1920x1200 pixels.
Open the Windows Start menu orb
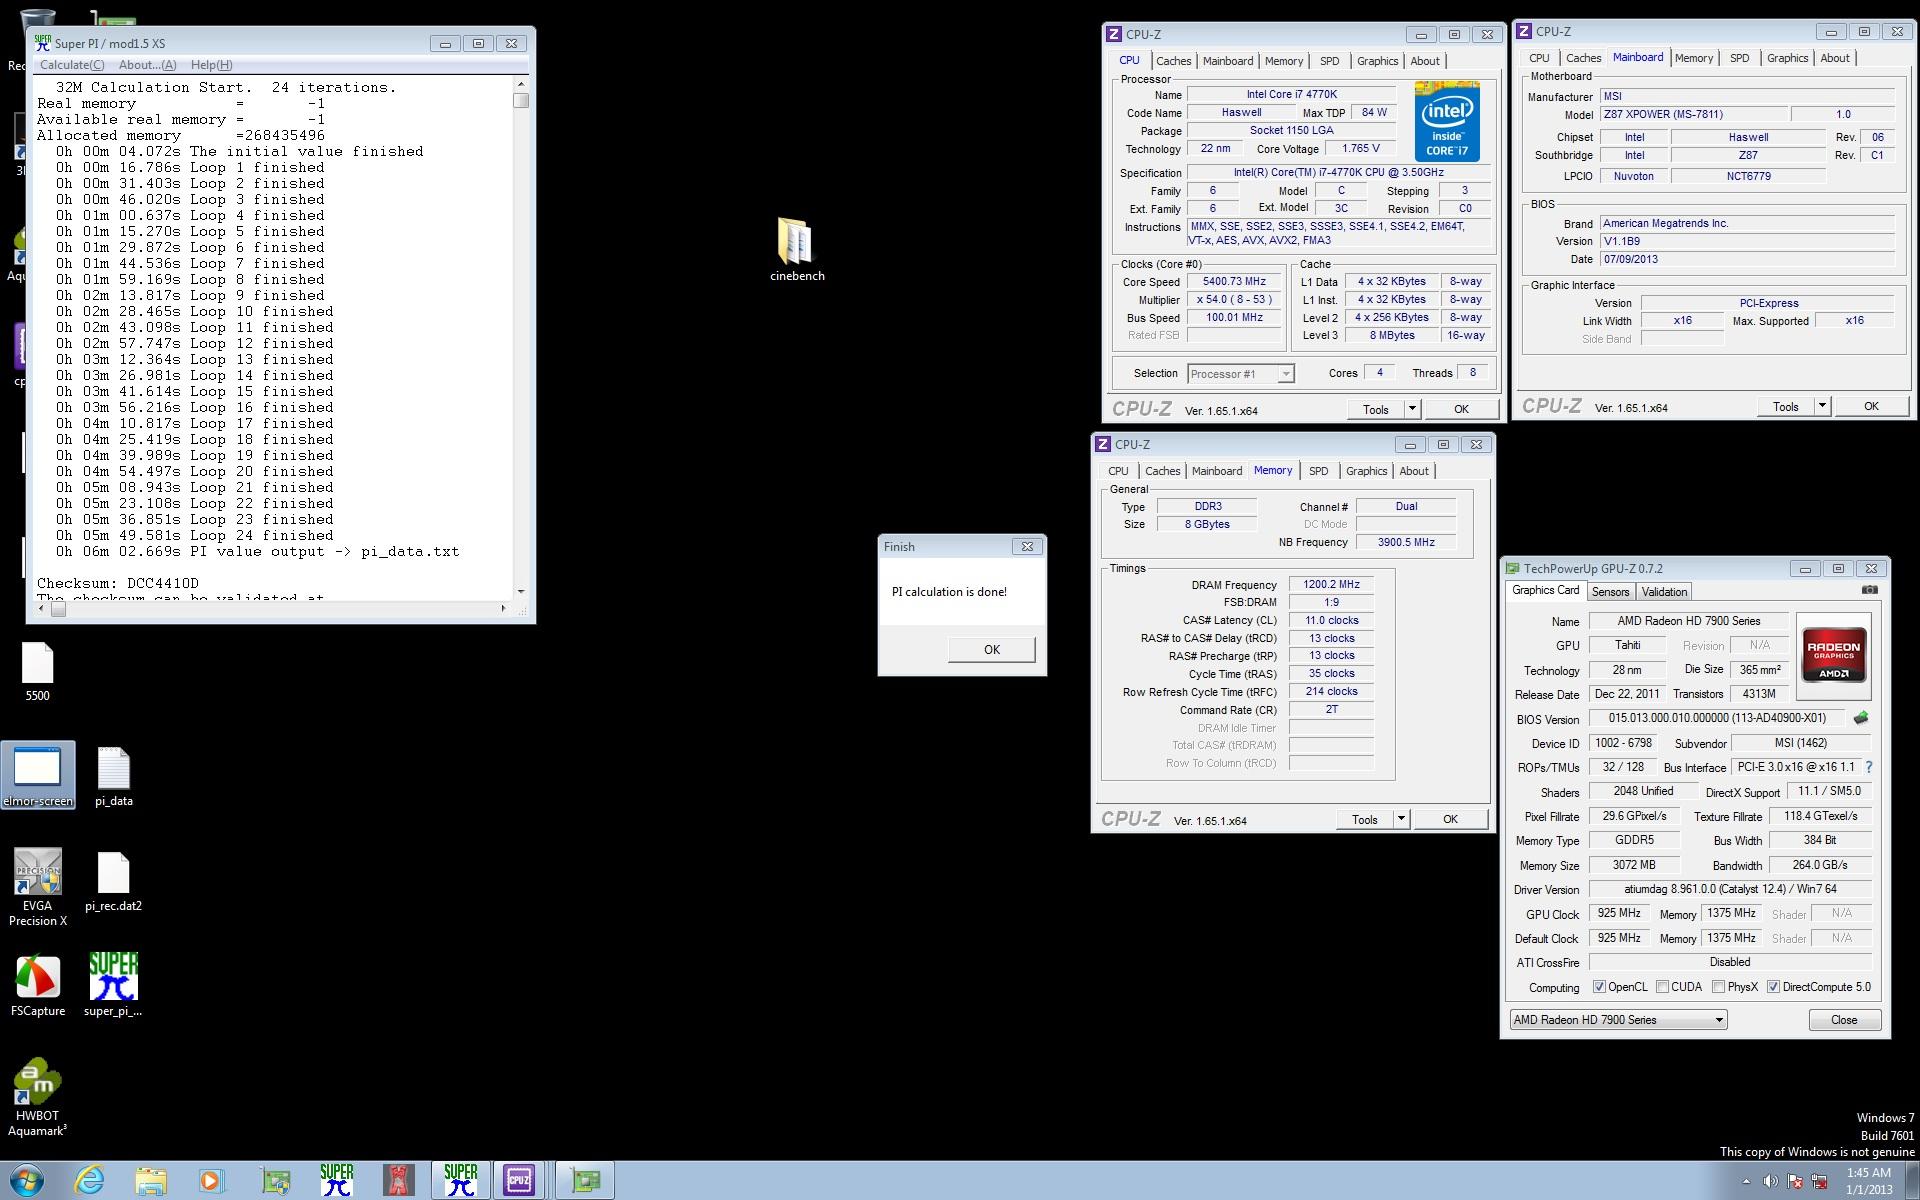pyautogui.click(x=27, y=1181)
